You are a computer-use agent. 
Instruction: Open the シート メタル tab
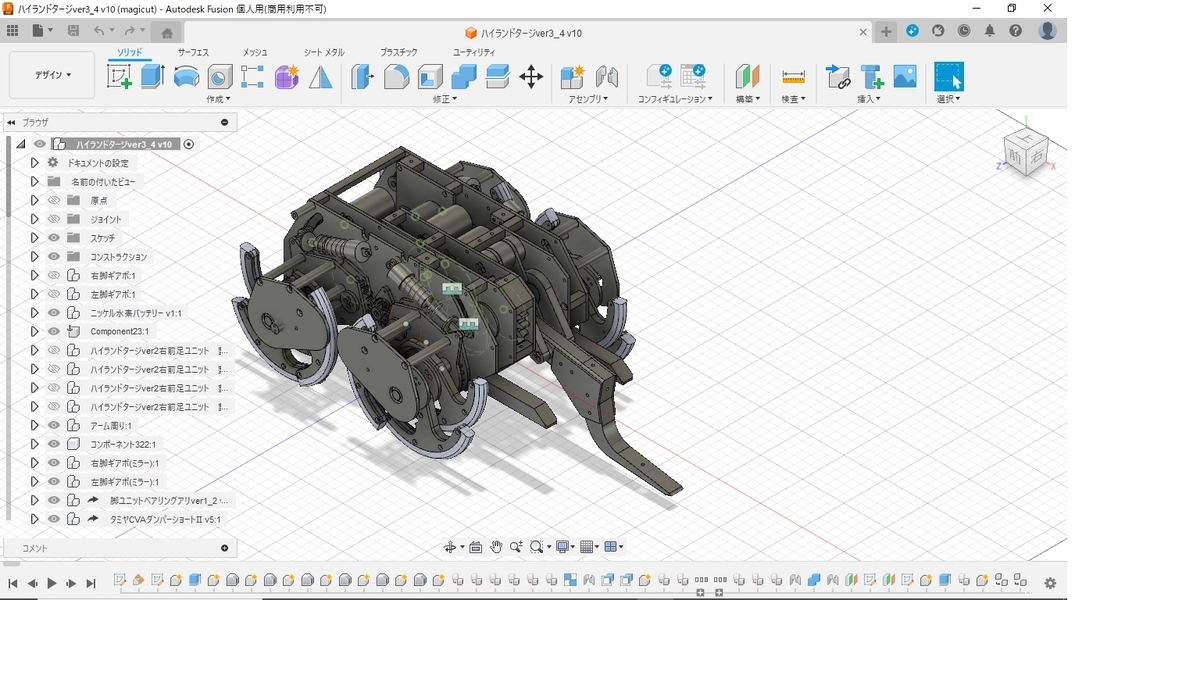tap(324, 52)
